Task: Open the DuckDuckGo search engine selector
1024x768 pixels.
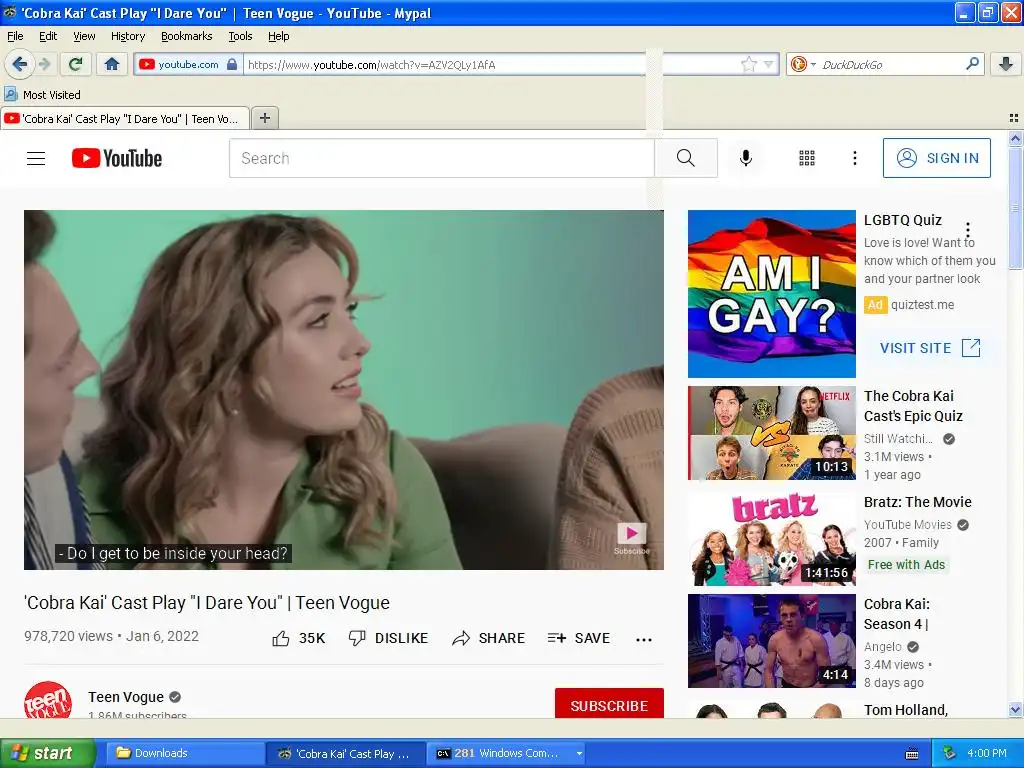Action: 803,64
